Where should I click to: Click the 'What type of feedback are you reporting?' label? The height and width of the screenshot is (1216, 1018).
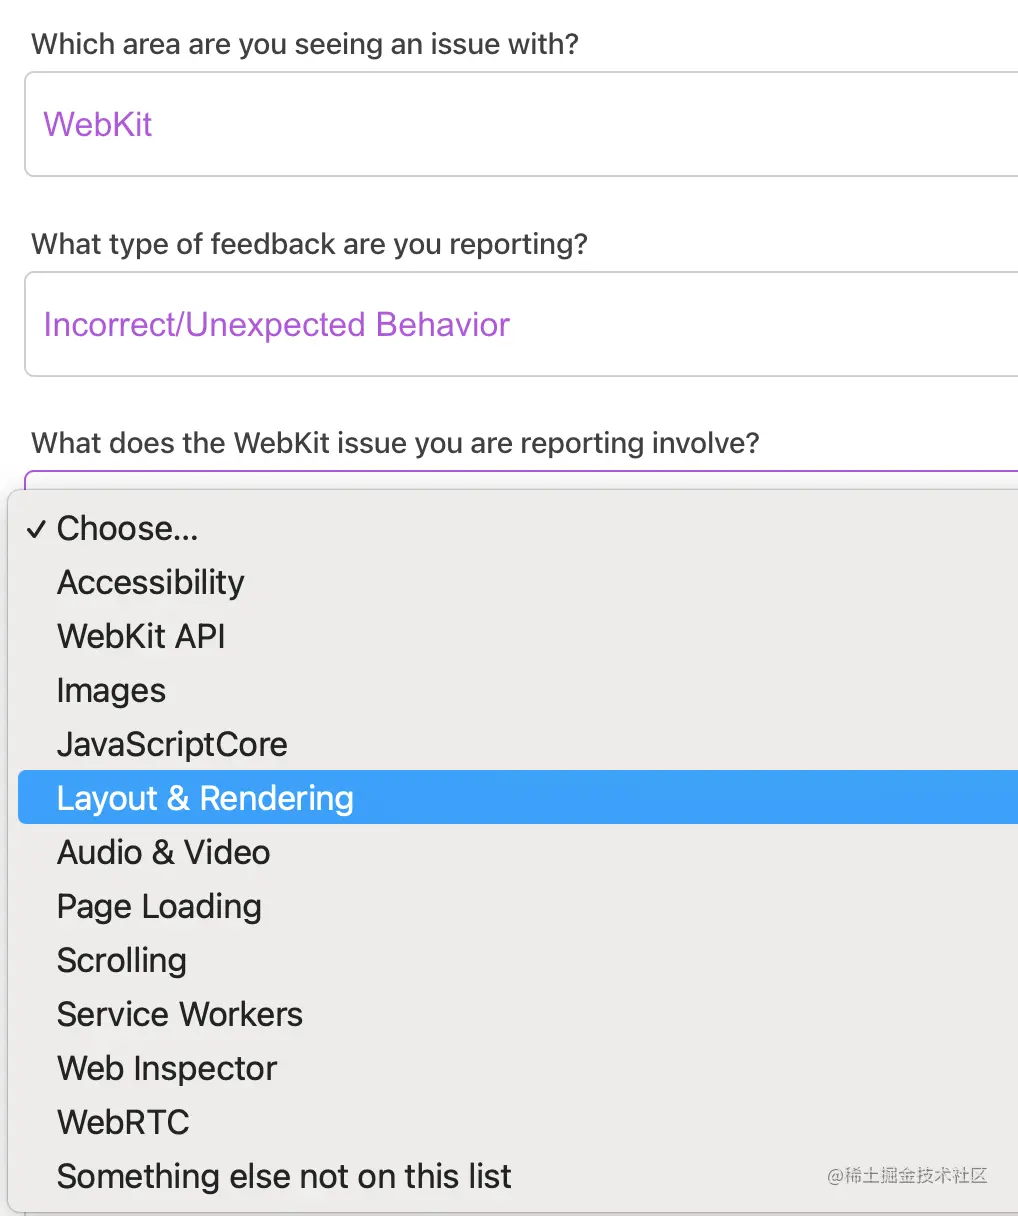(309, 244)
